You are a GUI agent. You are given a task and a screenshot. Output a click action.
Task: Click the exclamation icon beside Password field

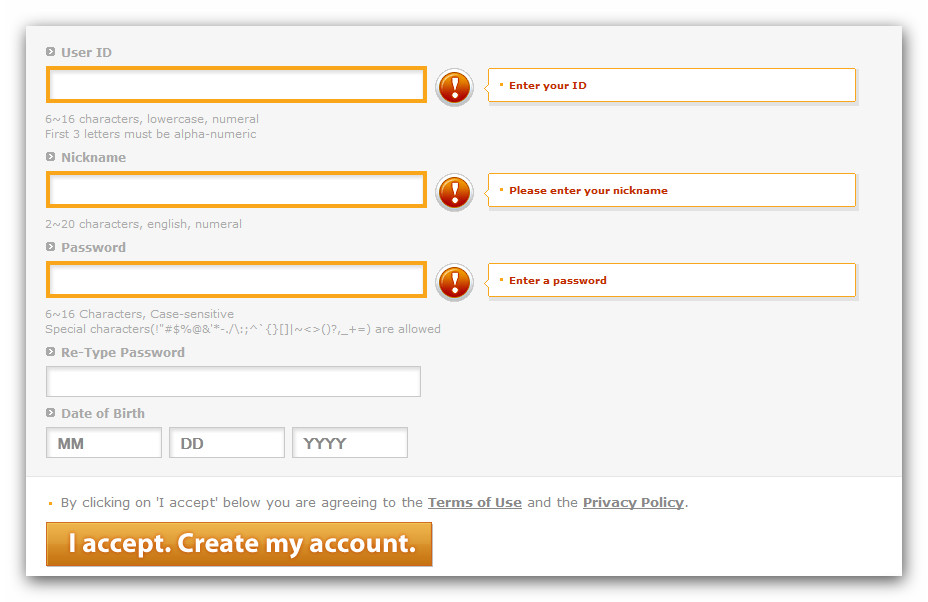(x=454, y=282)
